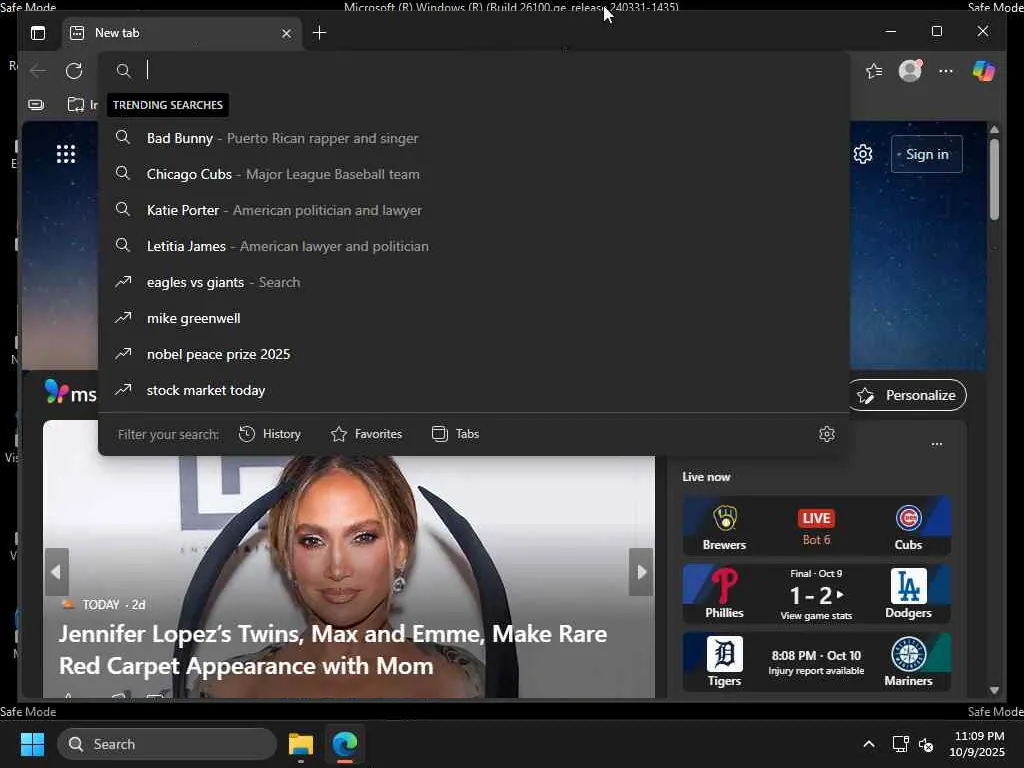The height and width of the screenshot is (768, 1024).
Task: Click Microsoft Edge taskbar icon
Action: [344, 744]
